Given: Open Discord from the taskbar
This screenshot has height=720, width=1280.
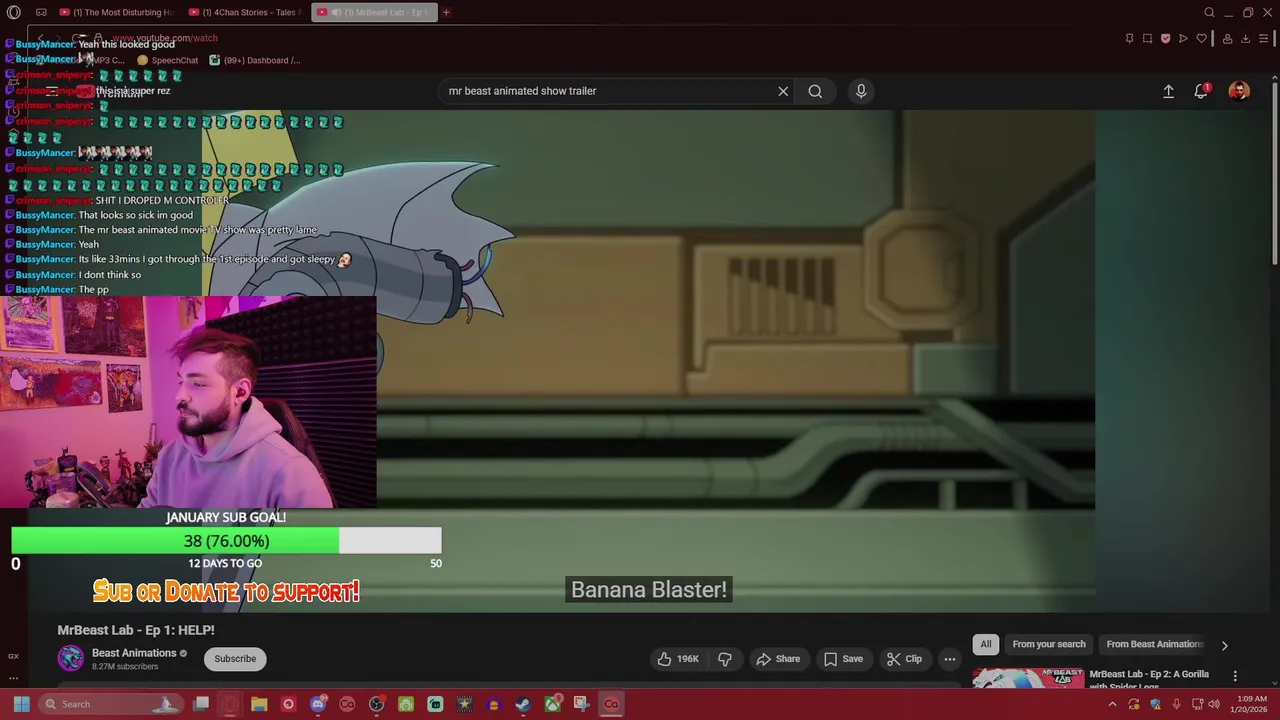Looking at the screenshot, I should point(318,704).
